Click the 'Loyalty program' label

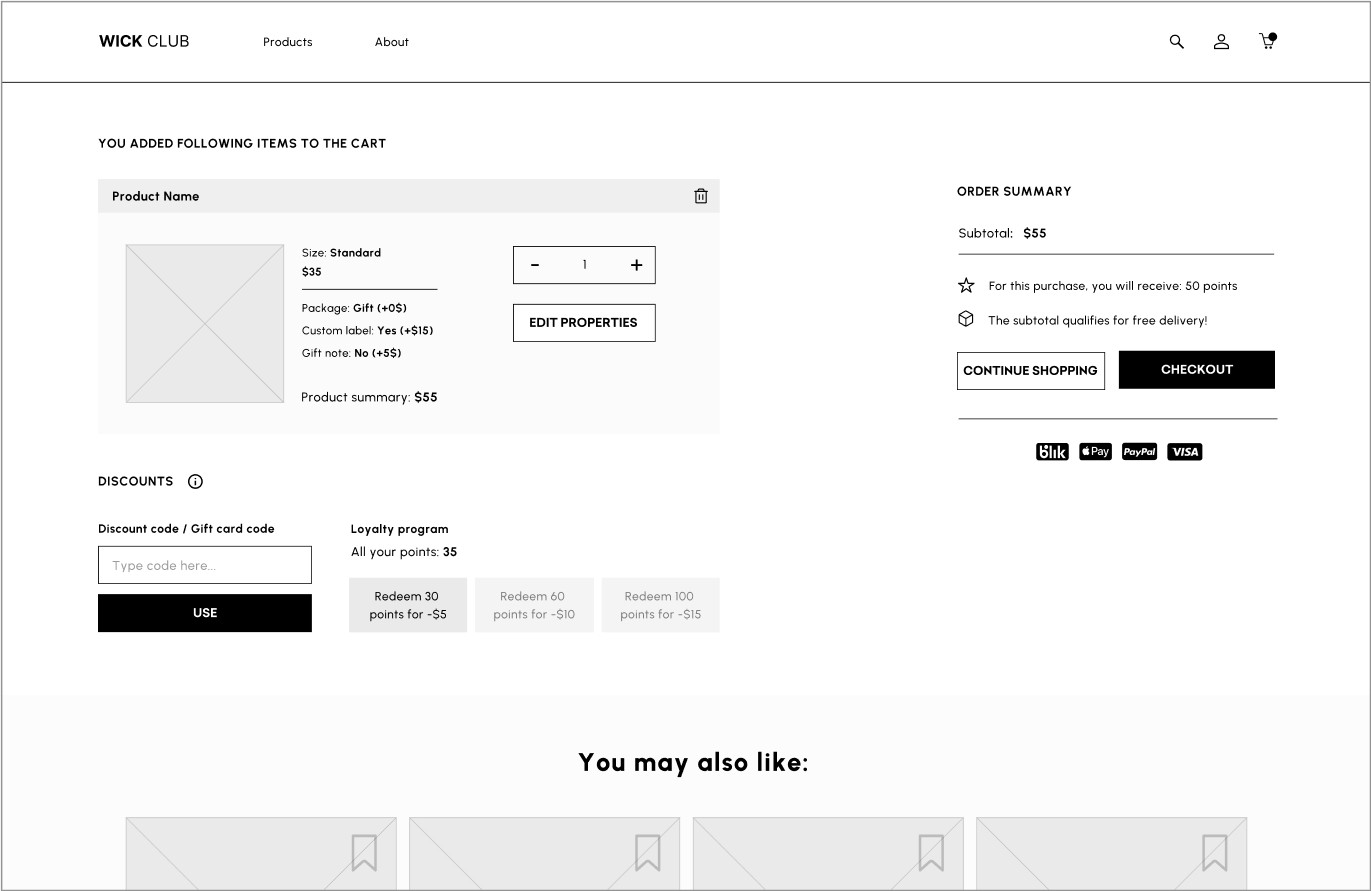pos(400,529)
